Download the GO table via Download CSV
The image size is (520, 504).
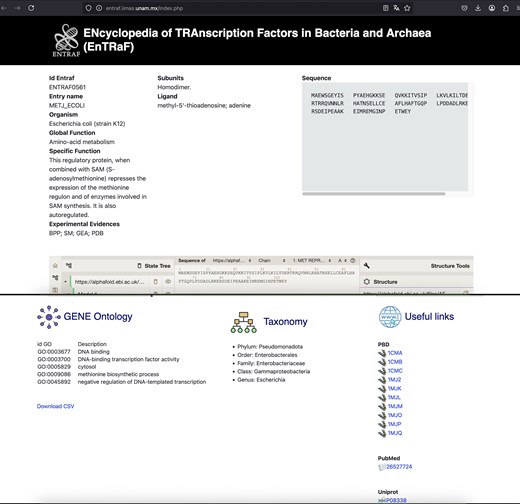pos(56,406)
